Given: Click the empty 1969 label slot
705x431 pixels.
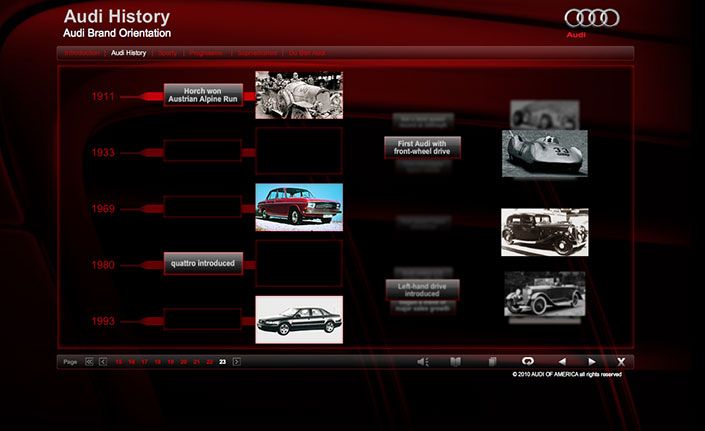Looking at the screenshot, I should pos(203,207).
